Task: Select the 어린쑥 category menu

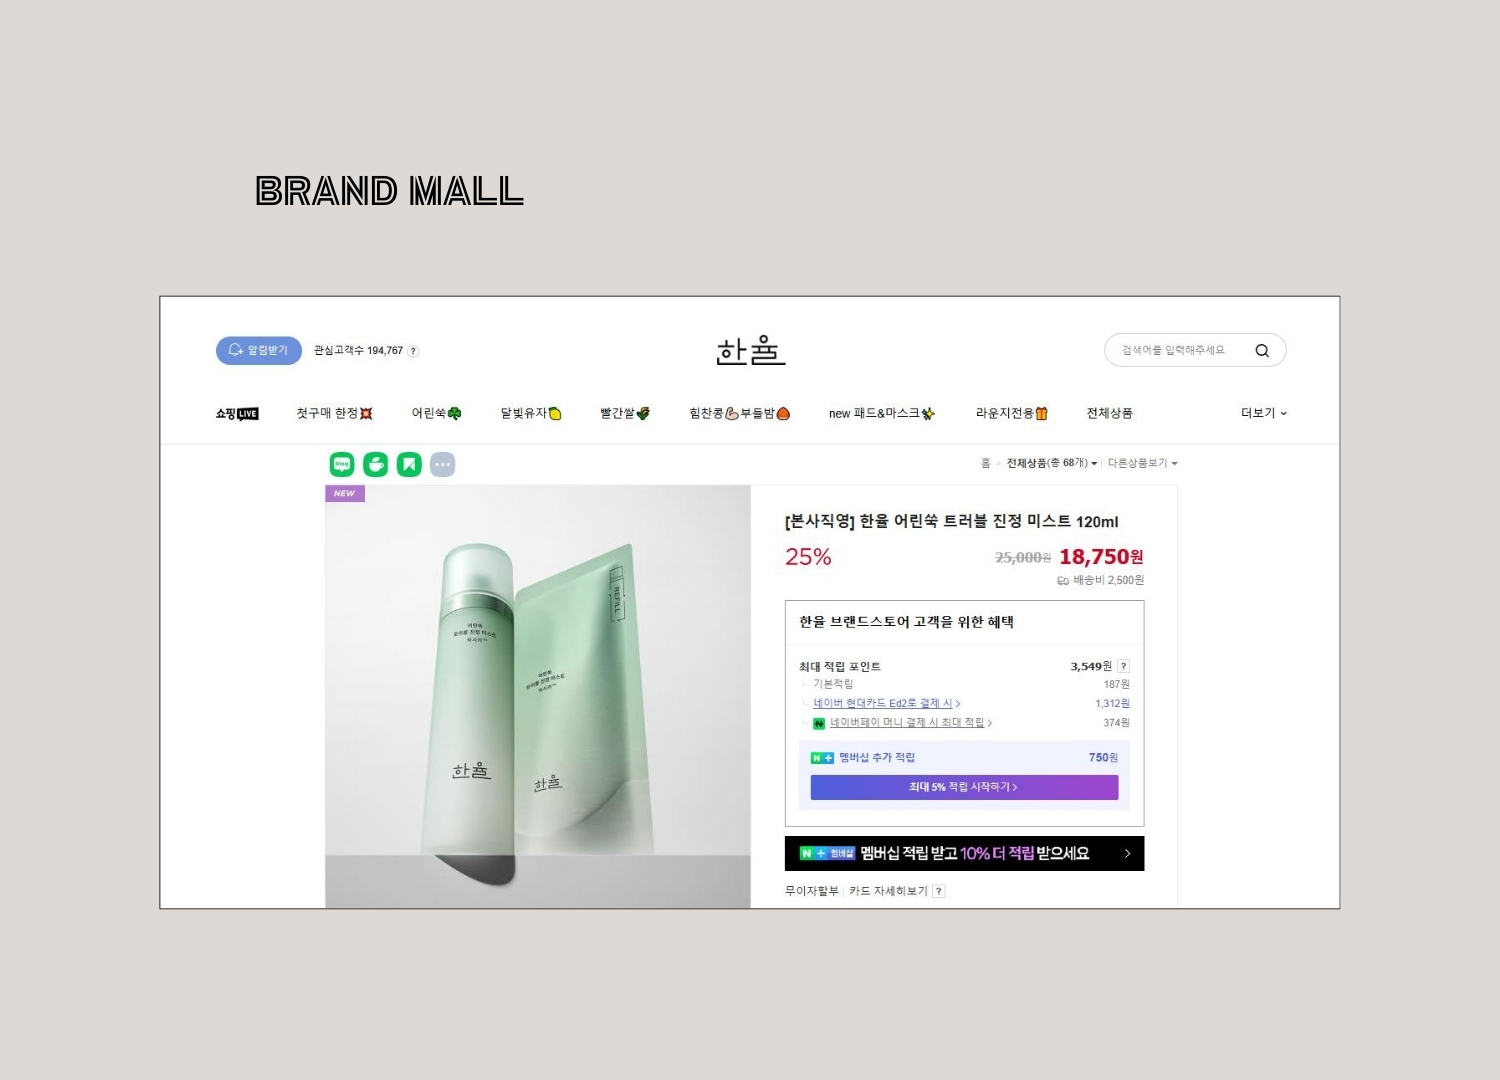Action: [x=436, y=413]
